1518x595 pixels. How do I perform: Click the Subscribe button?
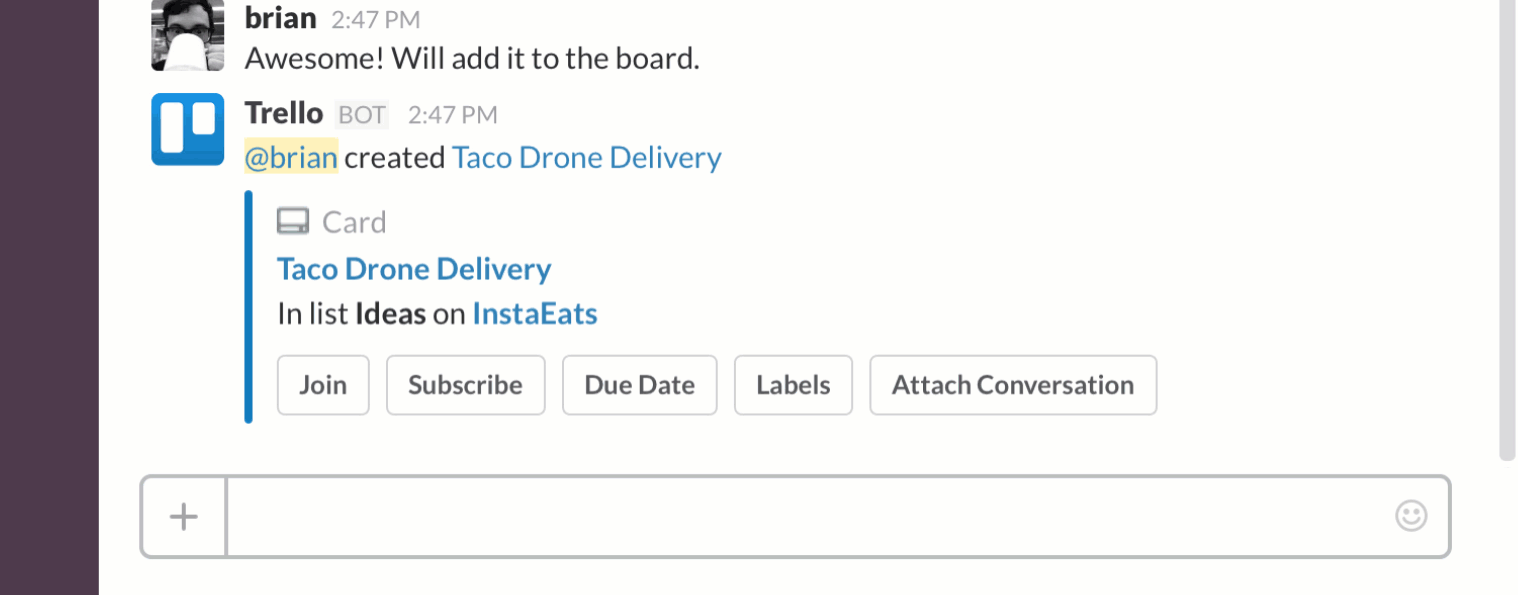(465, 385)
